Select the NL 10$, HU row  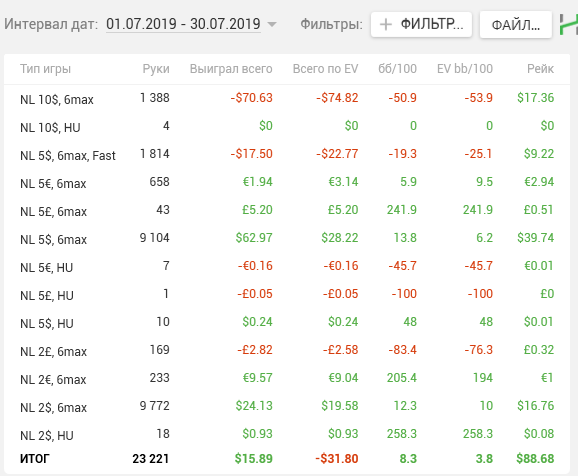click(287, 126)
